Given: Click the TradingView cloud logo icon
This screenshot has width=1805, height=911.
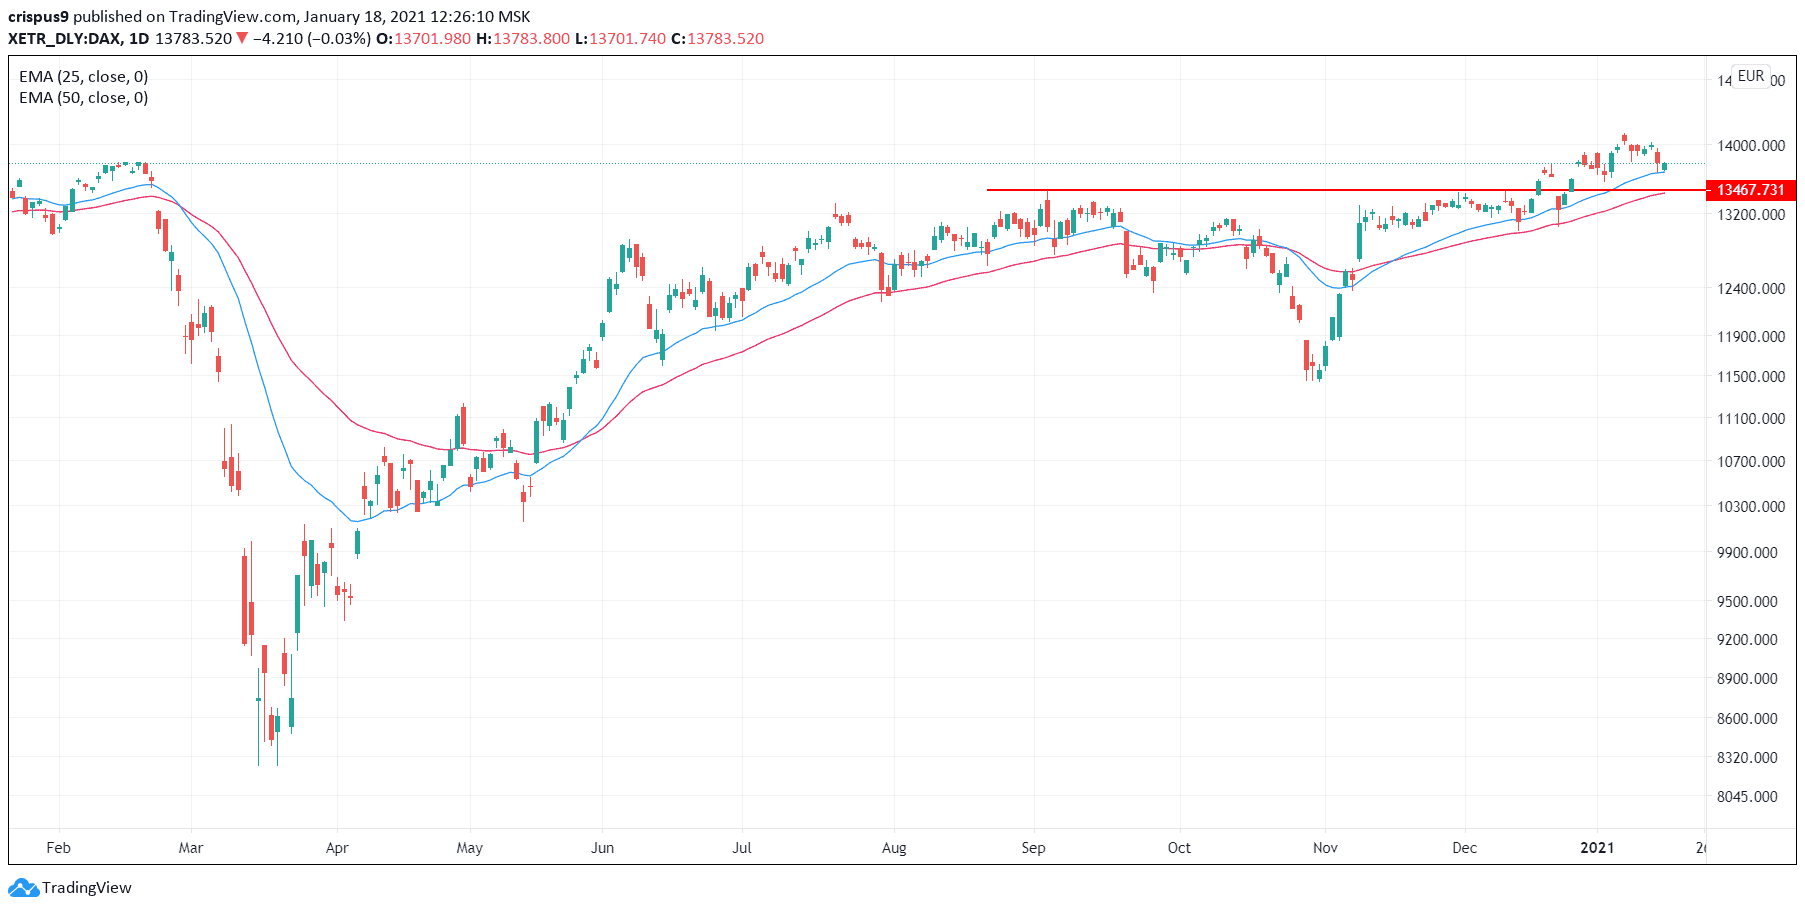Looking at the screenshot, I should tap(23, 887).
